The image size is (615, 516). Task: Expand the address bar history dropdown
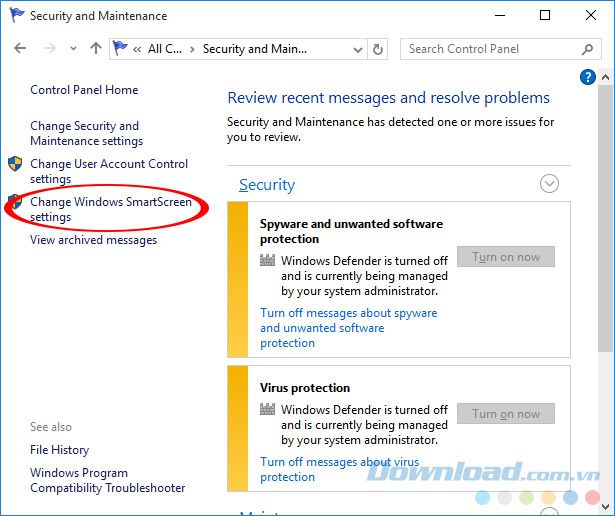point(357,49)
